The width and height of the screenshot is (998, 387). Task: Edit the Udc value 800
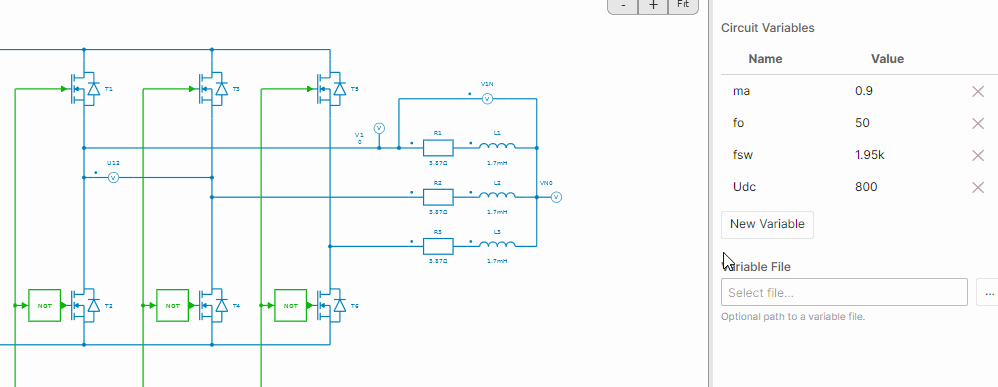866,186
